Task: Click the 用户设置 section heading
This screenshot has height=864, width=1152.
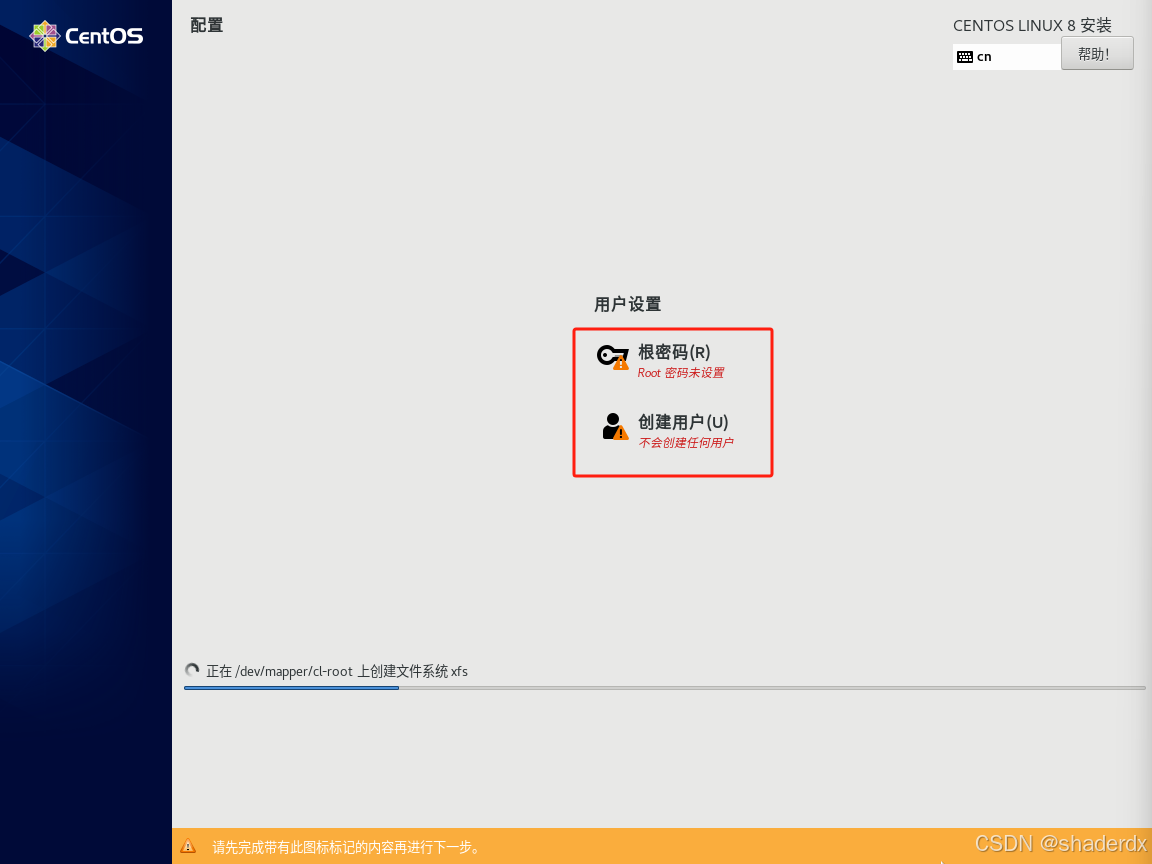Action: (x=627, y=304)
